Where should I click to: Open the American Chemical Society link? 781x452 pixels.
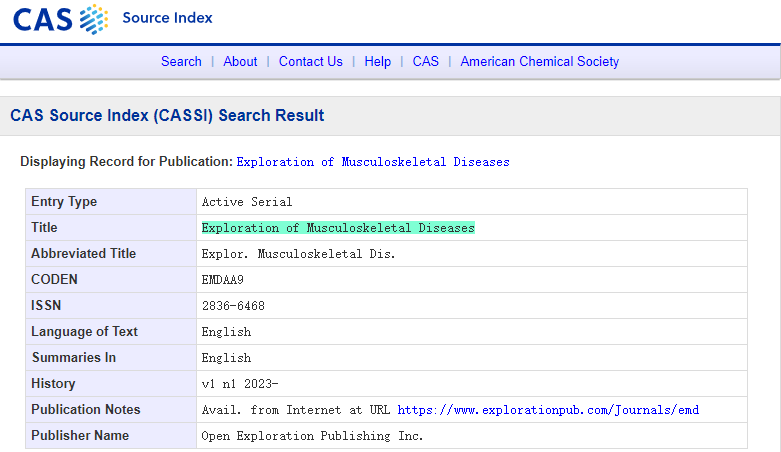click(539, 61)
